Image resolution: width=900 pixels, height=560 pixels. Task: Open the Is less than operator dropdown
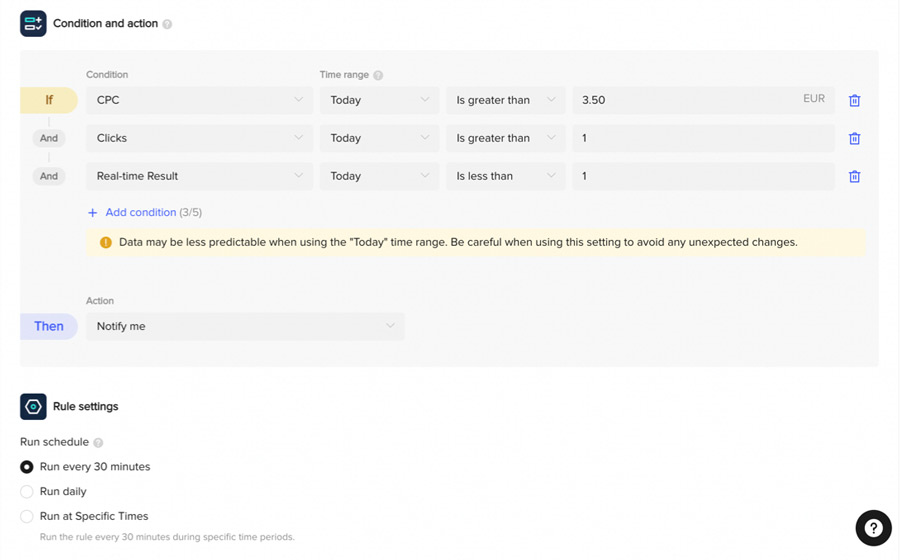[505, 176]
